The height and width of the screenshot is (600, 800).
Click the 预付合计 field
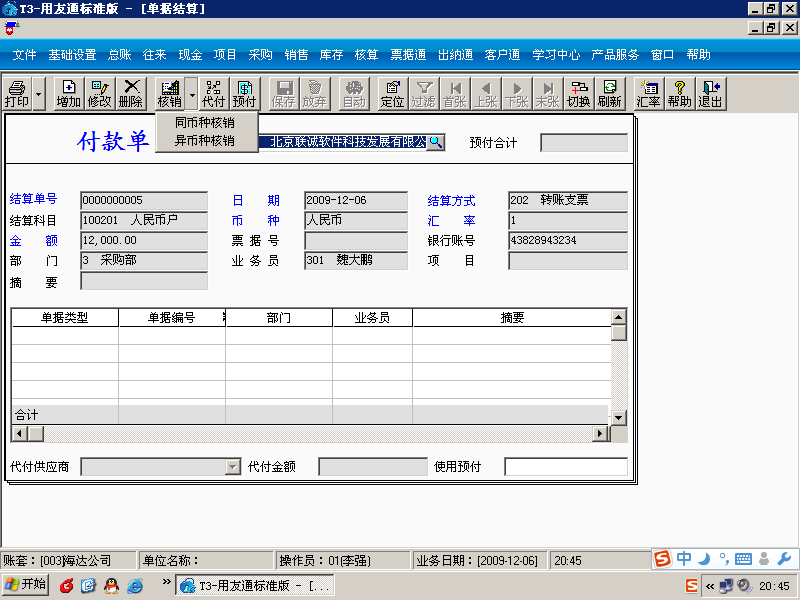tap(584, 143)
